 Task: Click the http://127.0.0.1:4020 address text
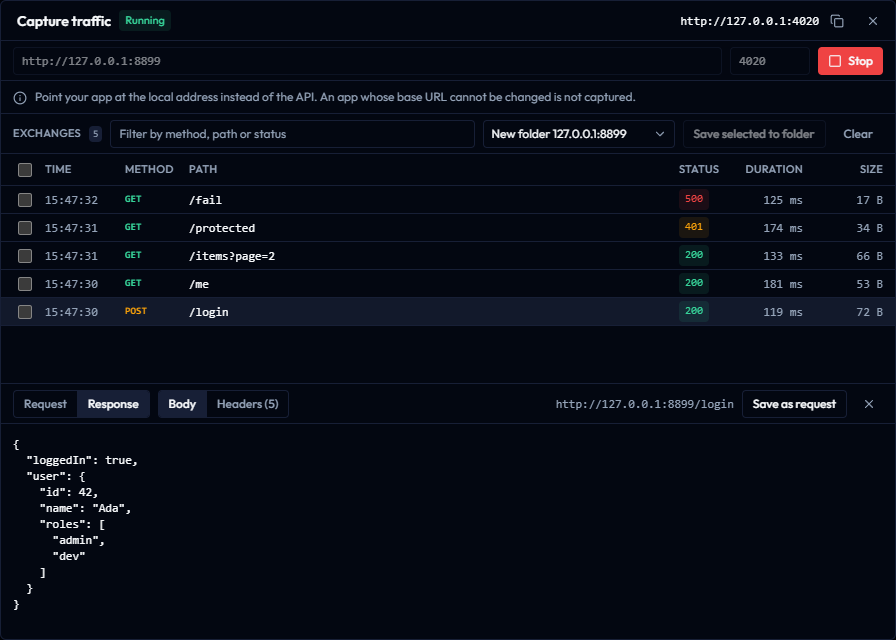pyautogui.click(x=749, y=21)
